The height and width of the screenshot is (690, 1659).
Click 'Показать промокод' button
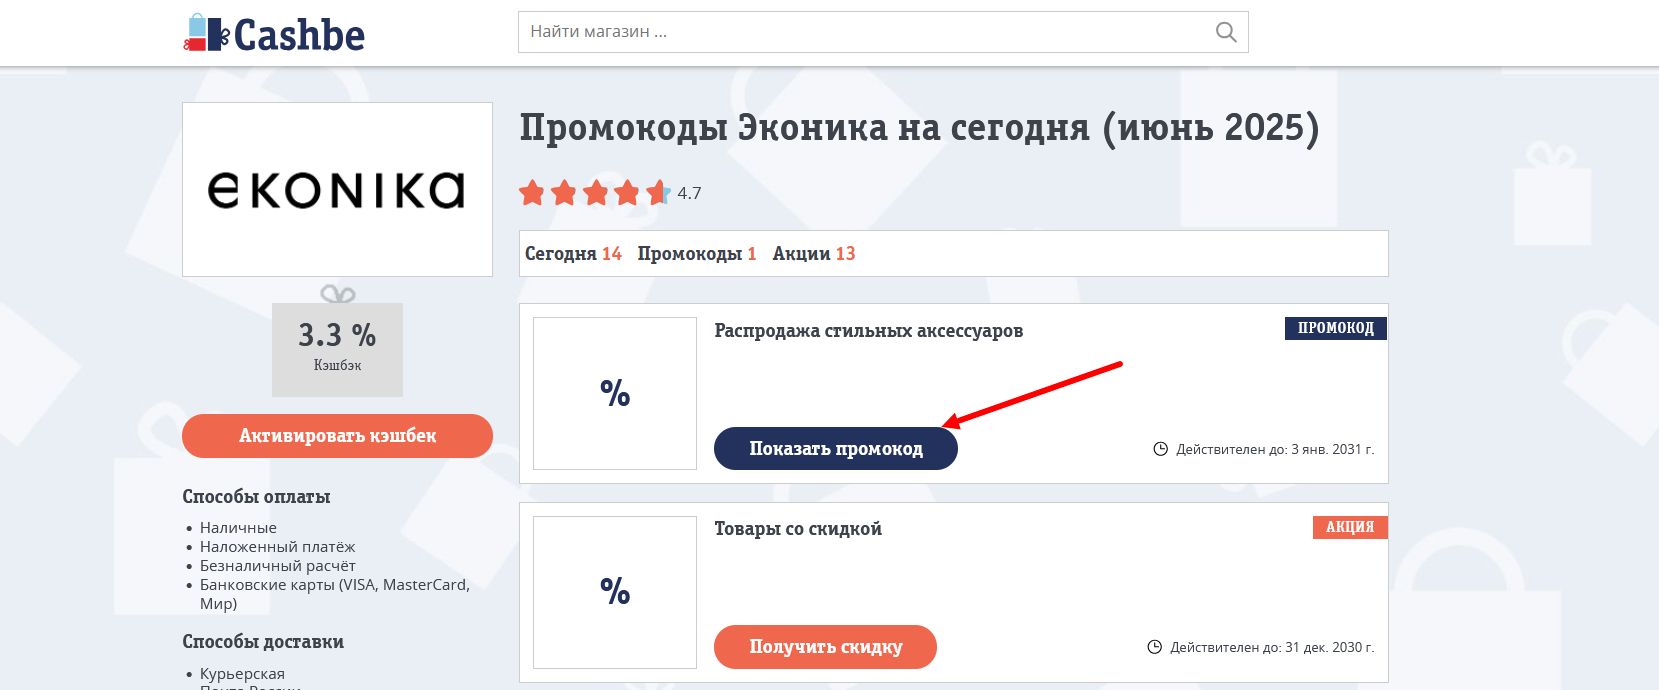click(x=836, y=449)
